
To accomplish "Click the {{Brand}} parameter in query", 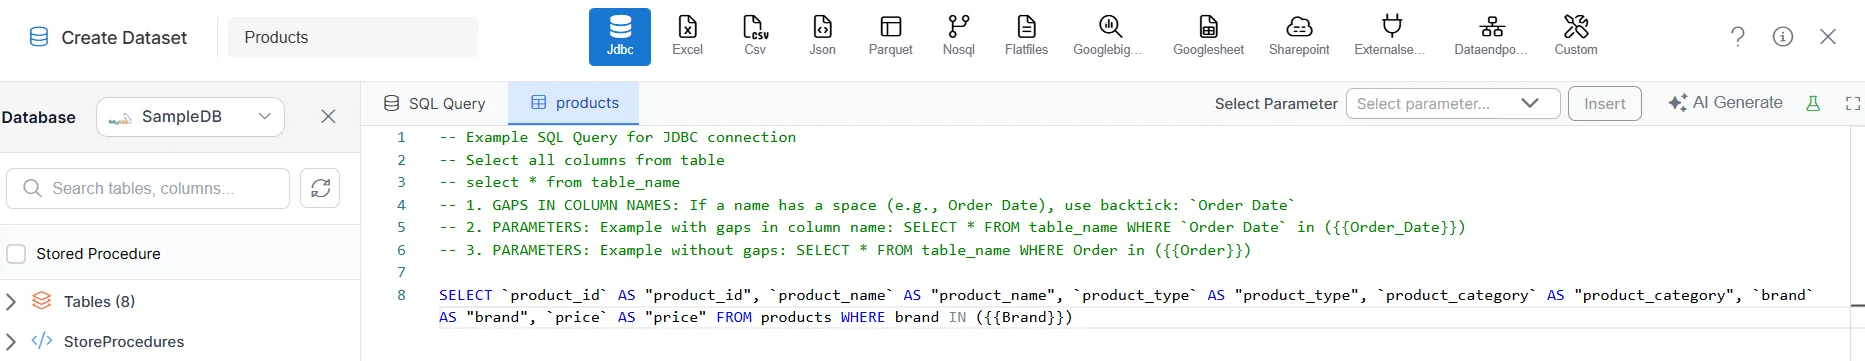I will tap(1024, 317).
